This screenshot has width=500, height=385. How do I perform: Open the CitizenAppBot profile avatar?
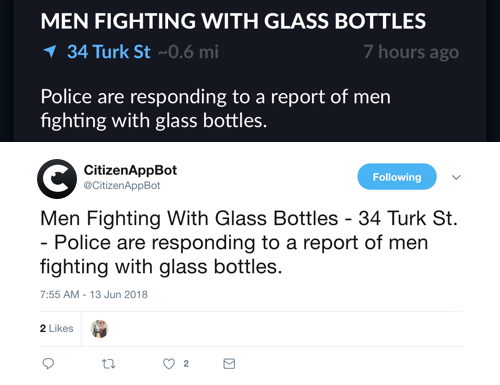click(x=57, y=179)
